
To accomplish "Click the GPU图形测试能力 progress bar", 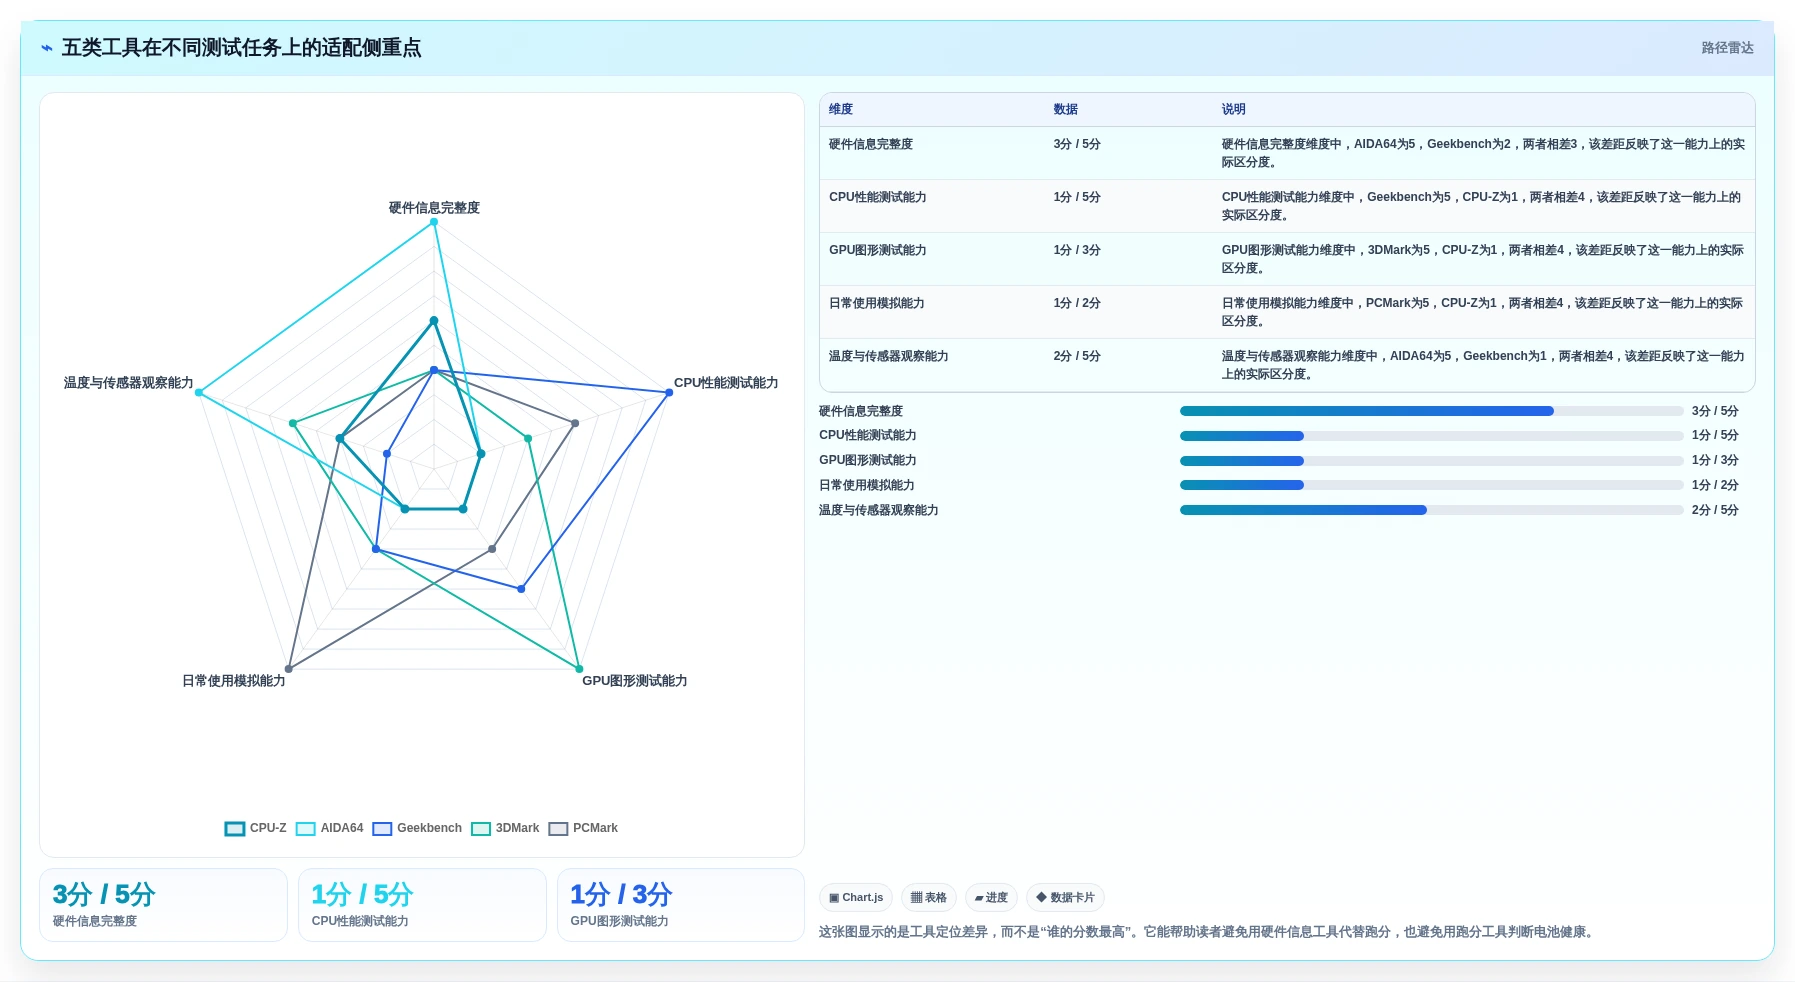I will click(1431, 461).
